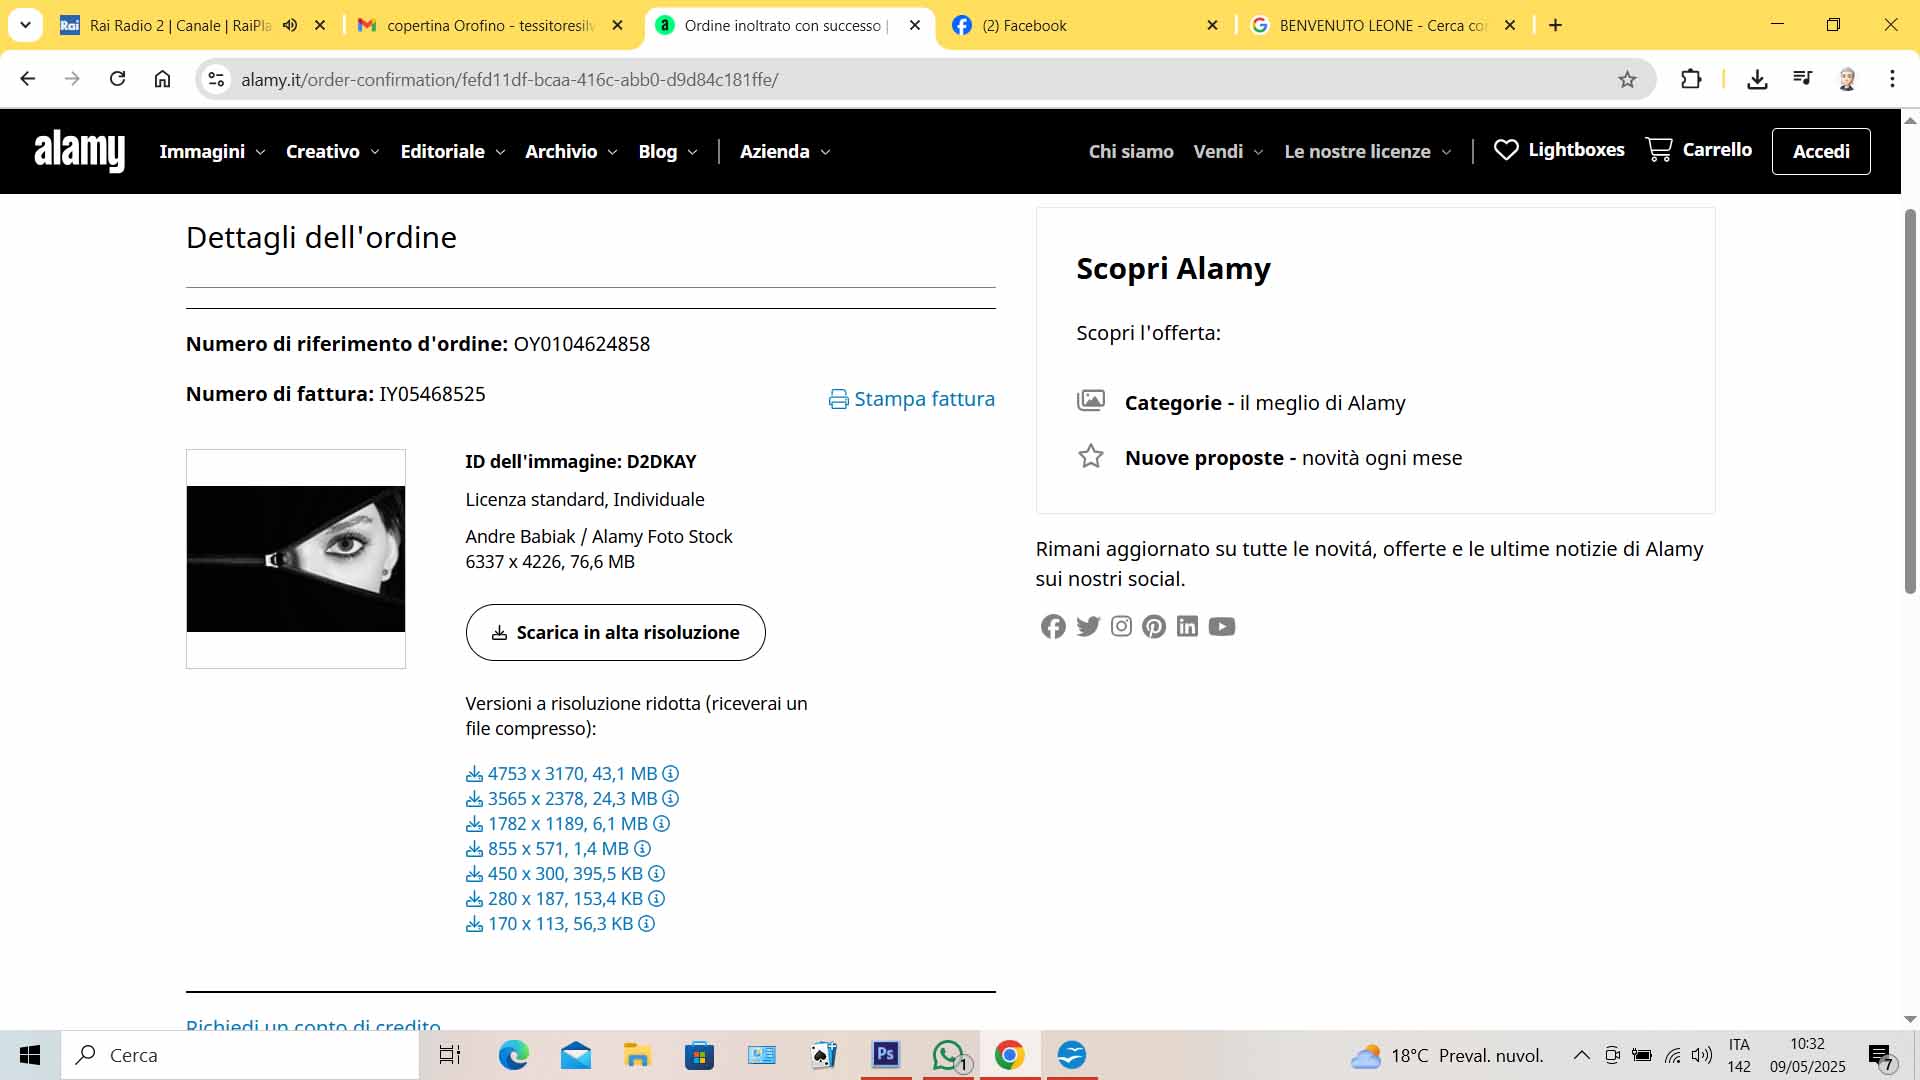Click the Pinterest social icon
Screen dimensions: 1920x1080
pos(1154,627)
